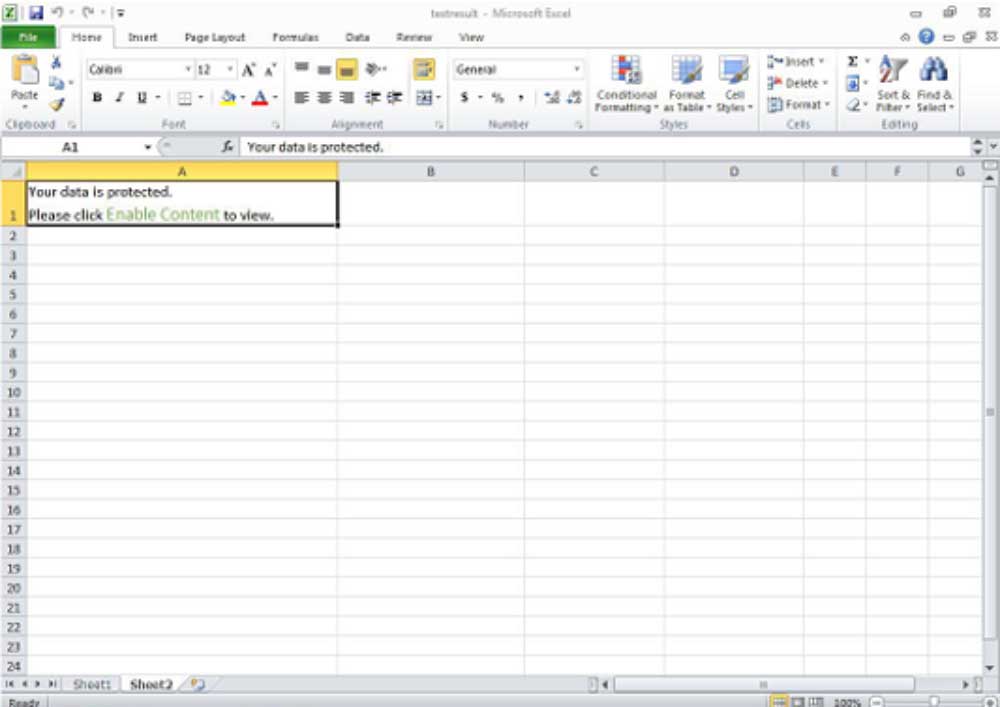Align text left

(x=302, y=98)
